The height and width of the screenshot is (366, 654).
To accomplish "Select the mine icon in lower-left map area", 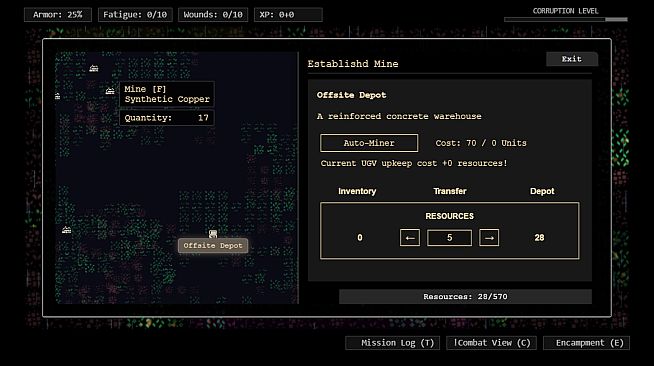I will [x=67, y=230].
